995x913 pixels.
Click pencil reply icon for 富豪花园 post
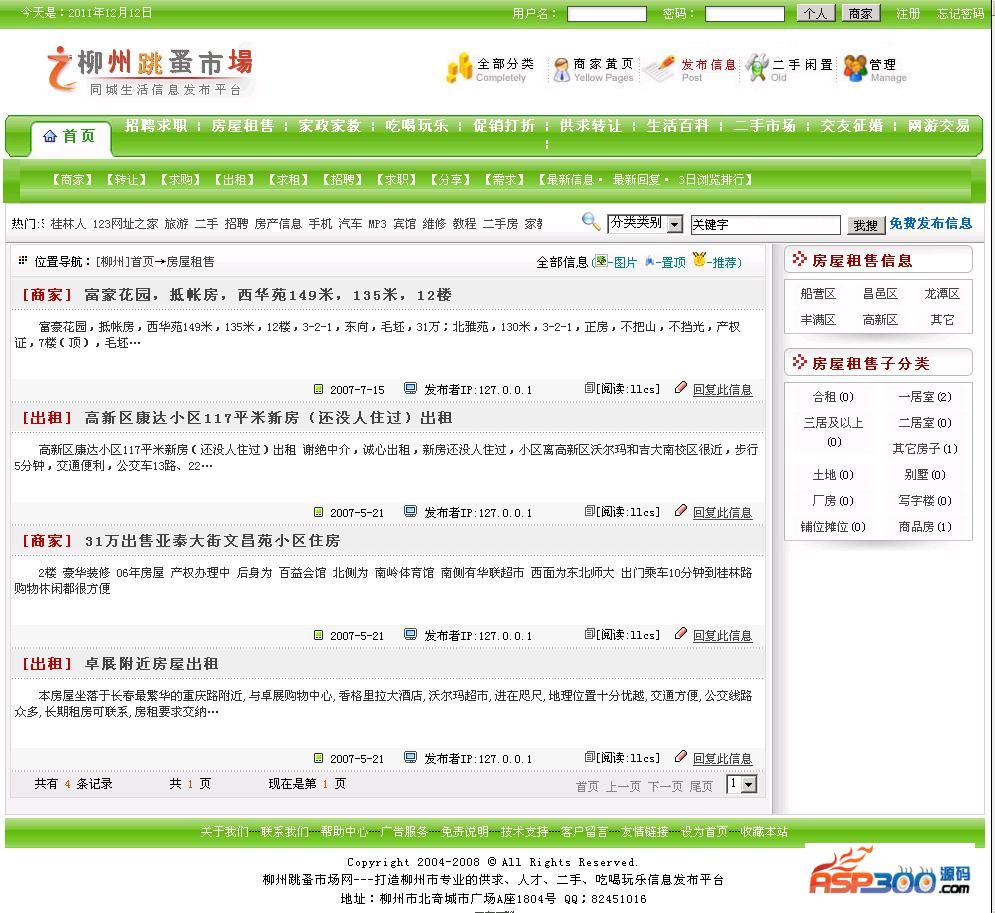point(681,387)
